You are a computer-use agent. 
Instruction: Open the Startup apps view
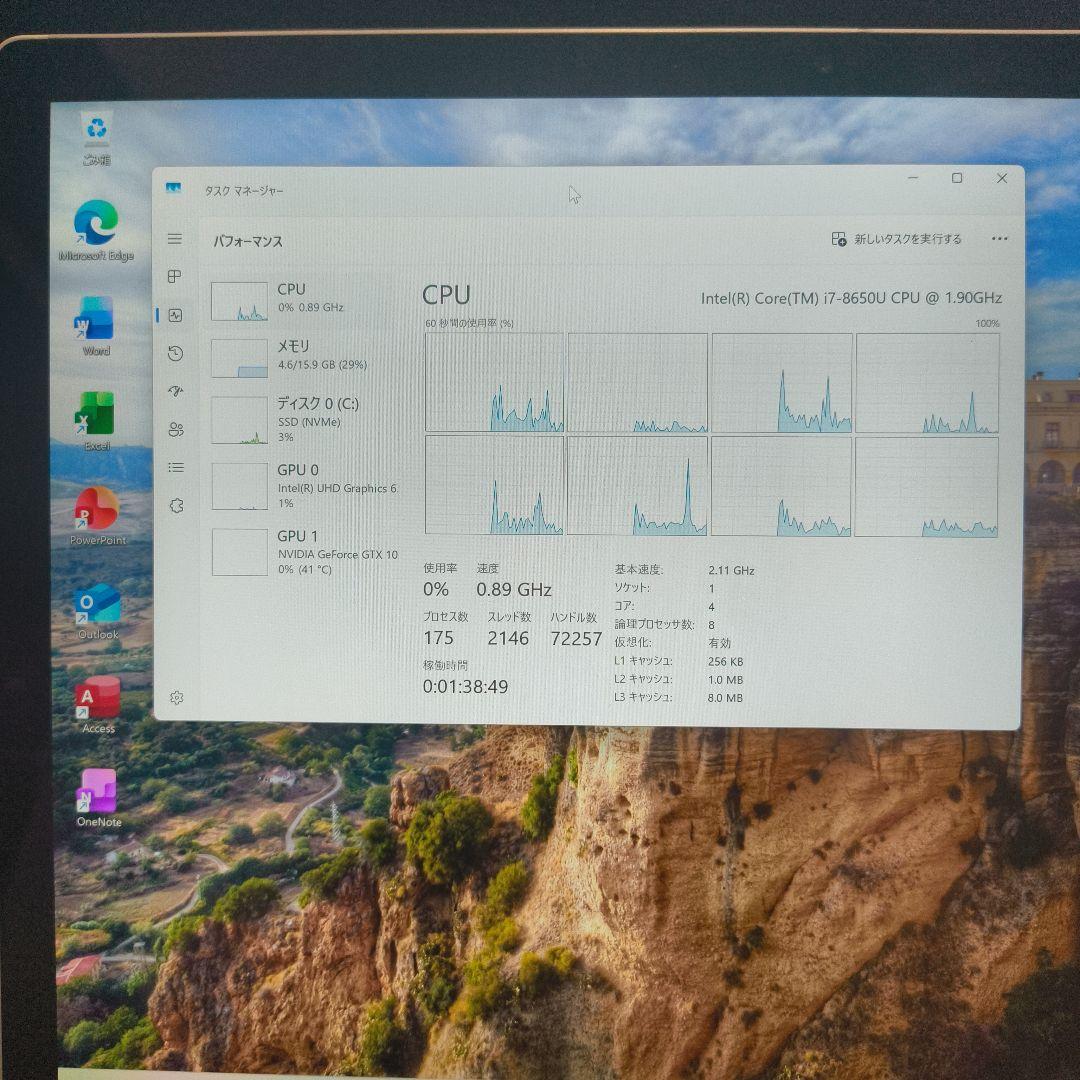tap(175, 391)
